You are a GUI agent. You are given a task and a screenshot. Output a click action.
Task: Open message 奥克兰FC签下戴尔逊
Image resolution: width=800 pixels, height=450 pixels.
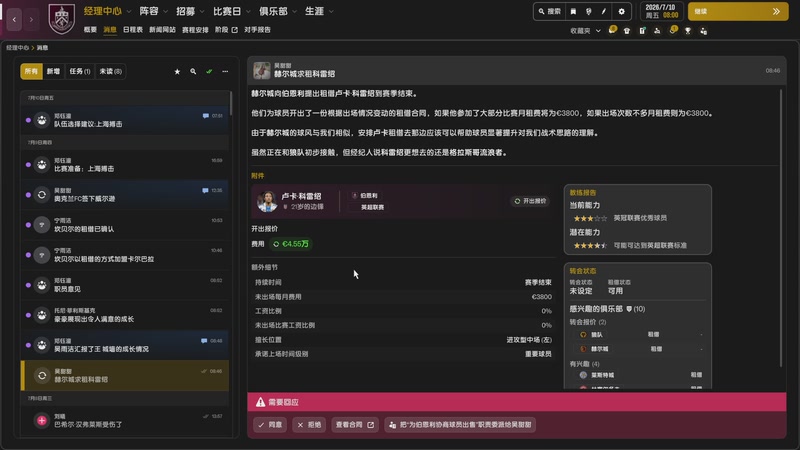pos(124,194)
